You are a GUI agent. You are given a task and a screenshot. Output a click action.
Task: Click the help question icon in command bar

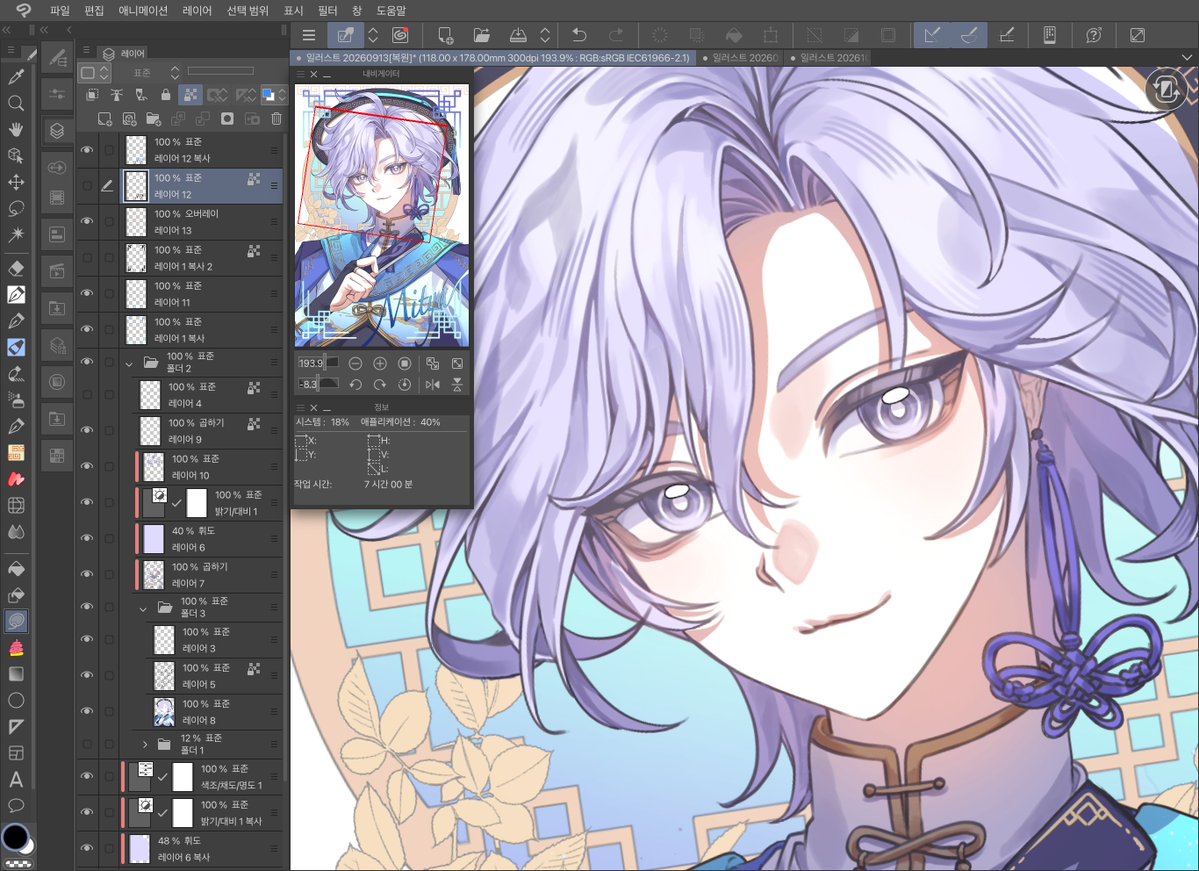click(x=1093, y=35)
